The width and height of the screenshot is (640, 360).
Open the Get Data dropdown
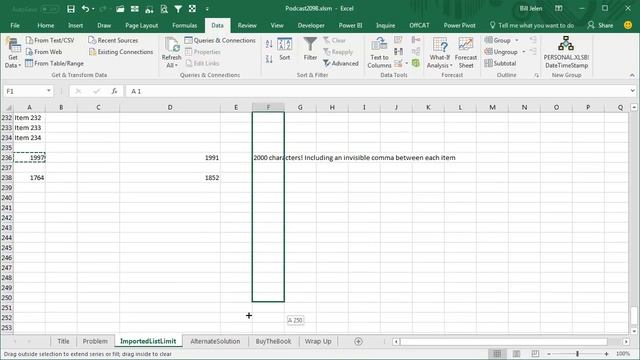point(13,52)
